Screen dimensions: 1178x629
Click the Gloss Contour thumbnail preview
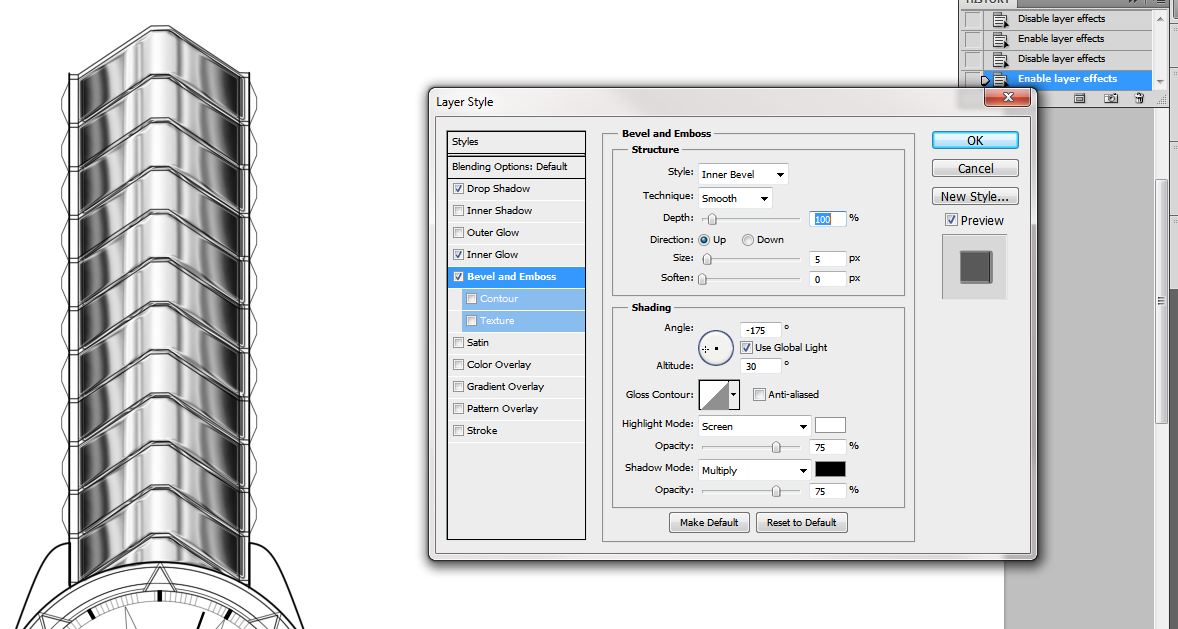(712, 395)
